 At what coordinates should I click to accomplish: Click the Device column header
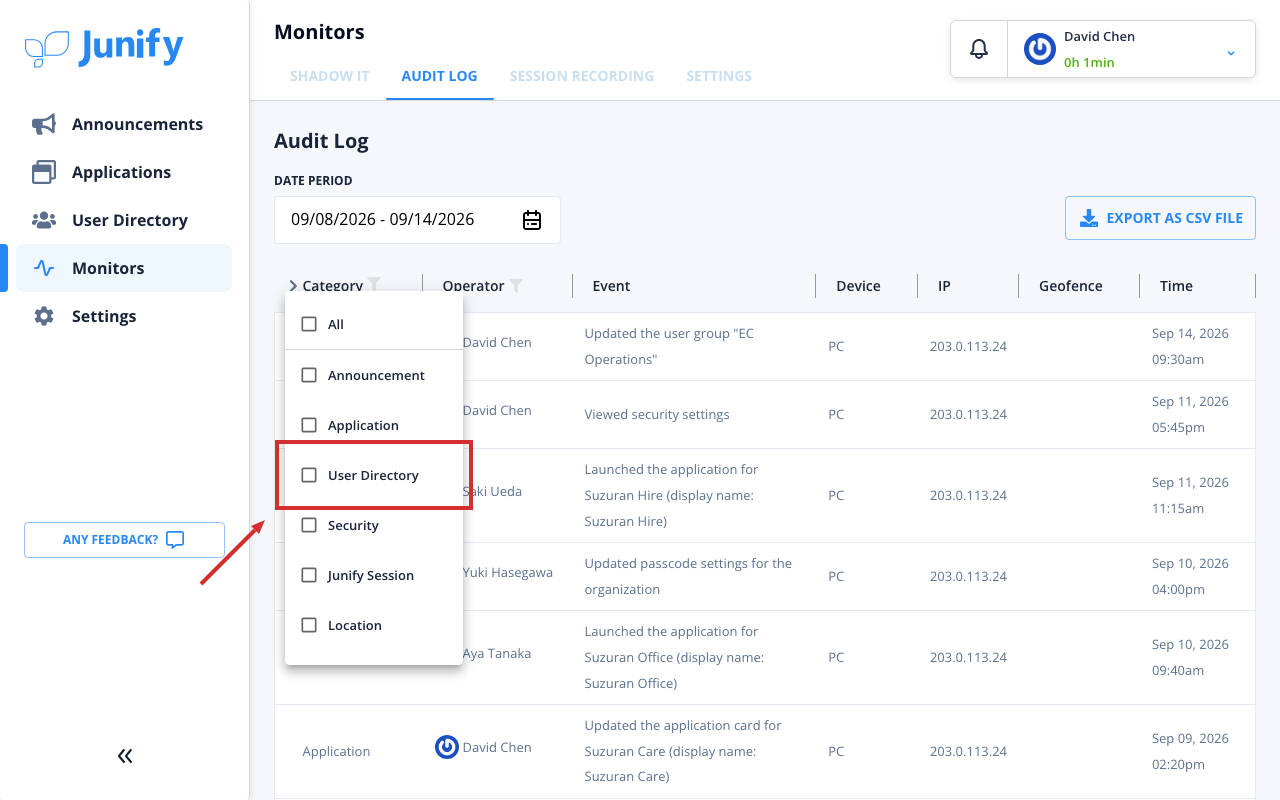click(858, 286)
